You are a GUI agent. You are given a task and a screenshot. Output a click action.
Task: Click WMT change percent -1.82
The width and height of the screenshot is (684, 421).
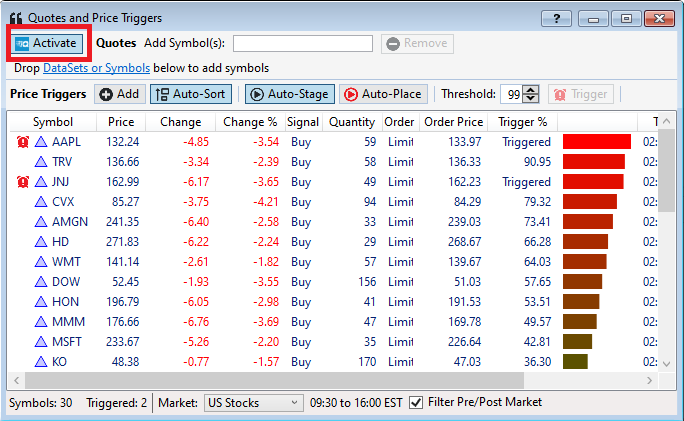click(x=266, y=262)
